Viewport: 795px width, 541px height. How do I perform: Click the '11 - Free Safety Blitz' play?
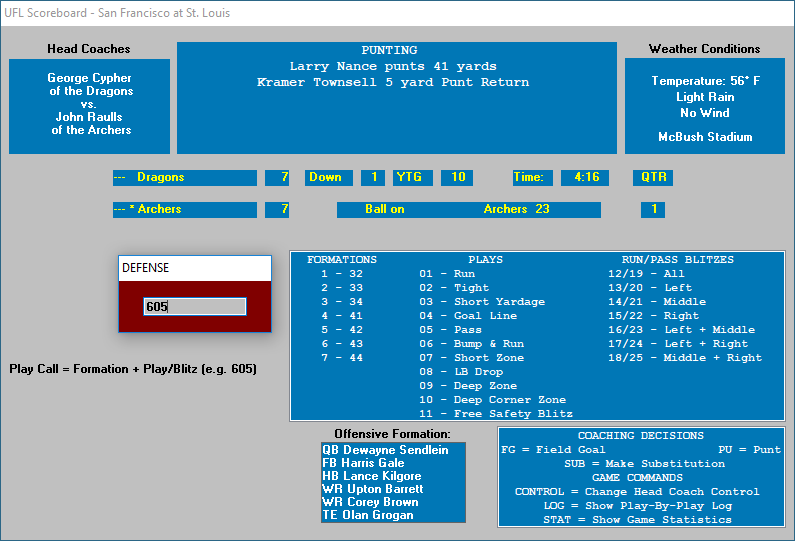coord(496,414)
